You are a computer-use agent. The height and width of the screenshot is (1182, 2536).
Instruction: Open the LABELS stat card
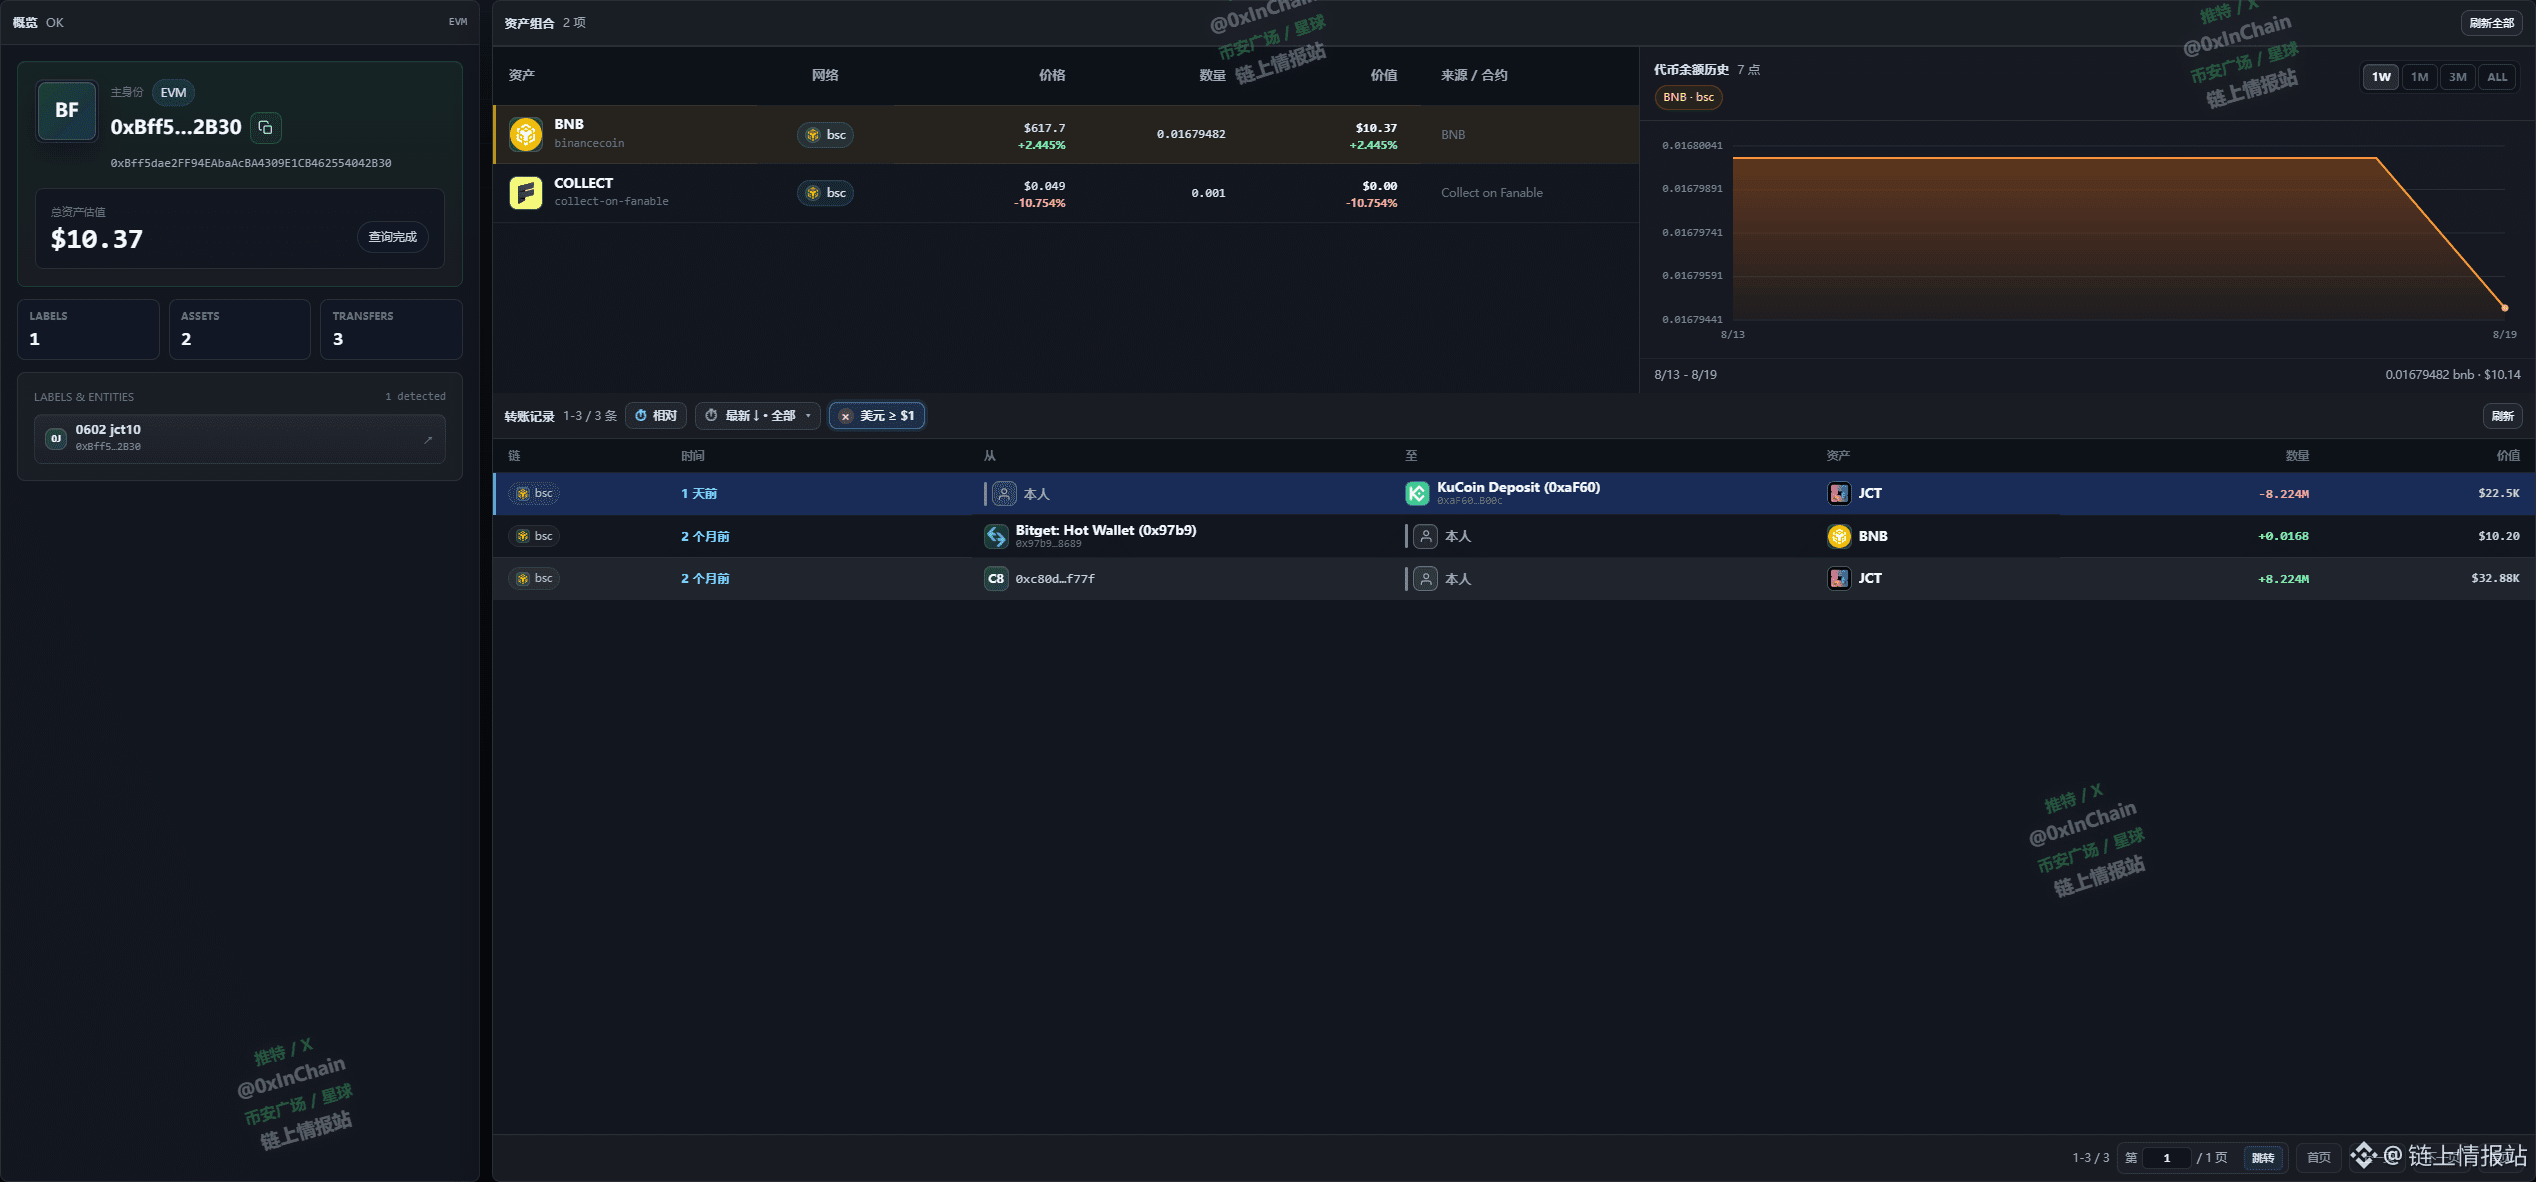click(88, 329)
